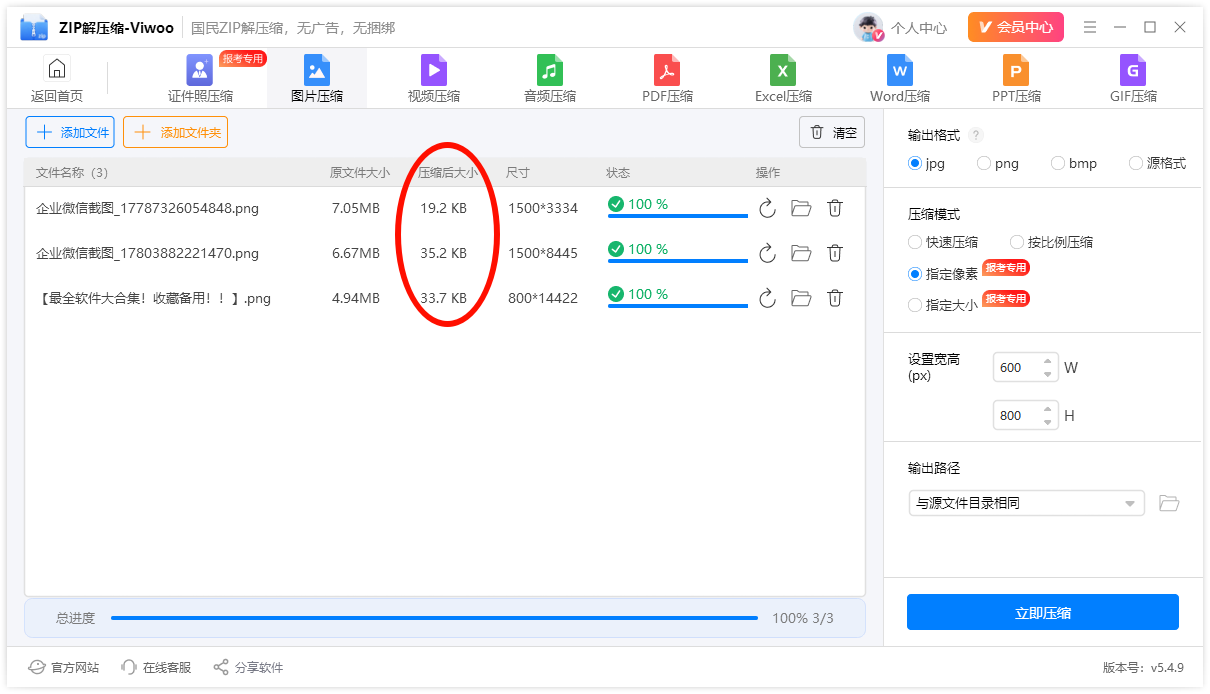Click the 文件名称 (3) column header

click(x=71, y=173)
